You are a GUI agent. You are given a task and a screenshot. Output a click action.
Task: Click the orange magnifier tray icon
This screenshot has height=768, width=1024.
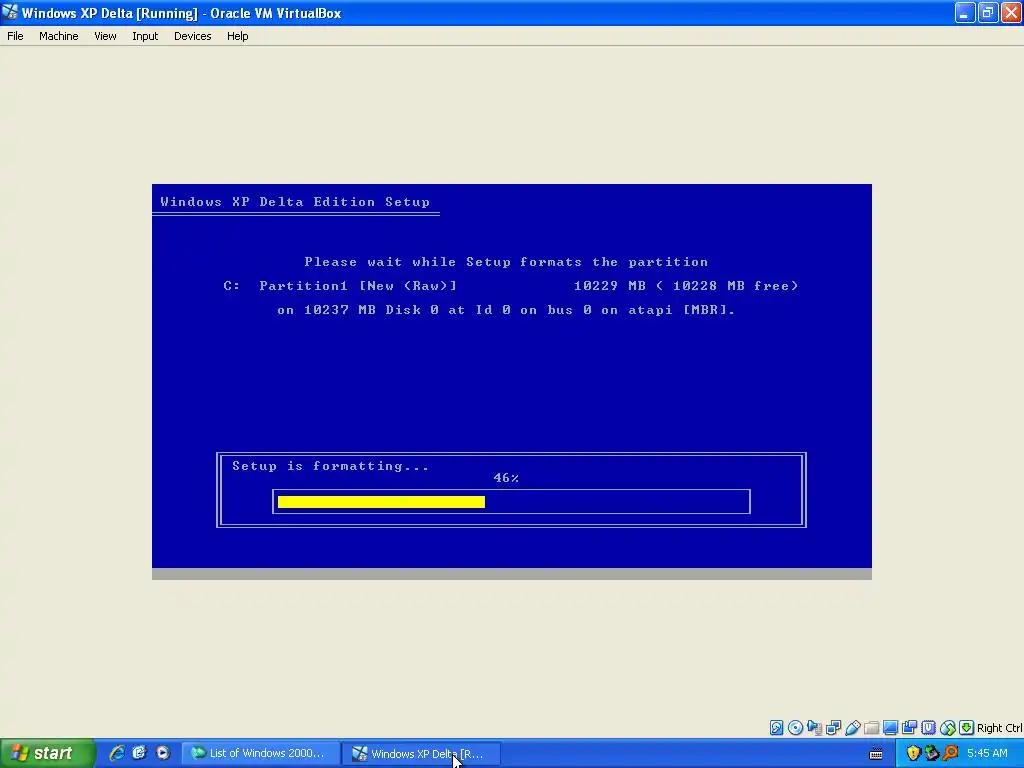coord(950,753)
